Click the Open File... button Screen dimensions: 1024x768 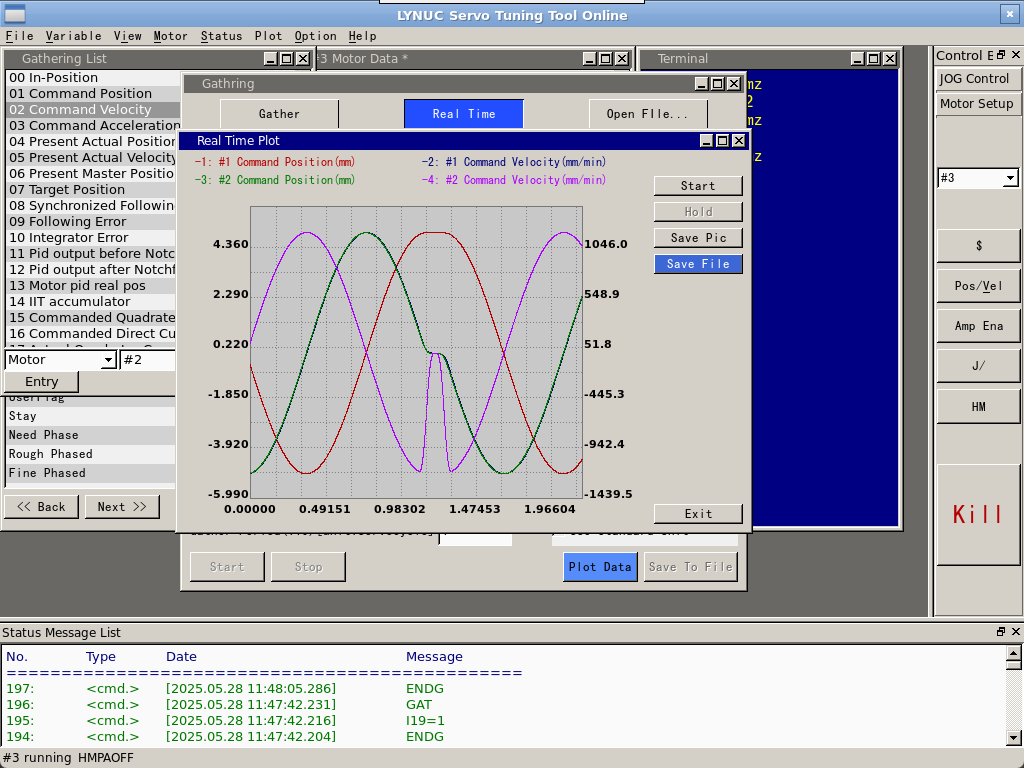[x=648, y=114]
